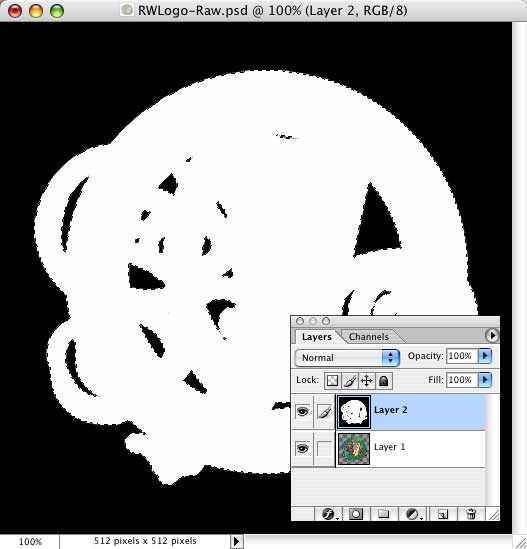Open the Layers palette options menu arrow

tap(492, 335)
